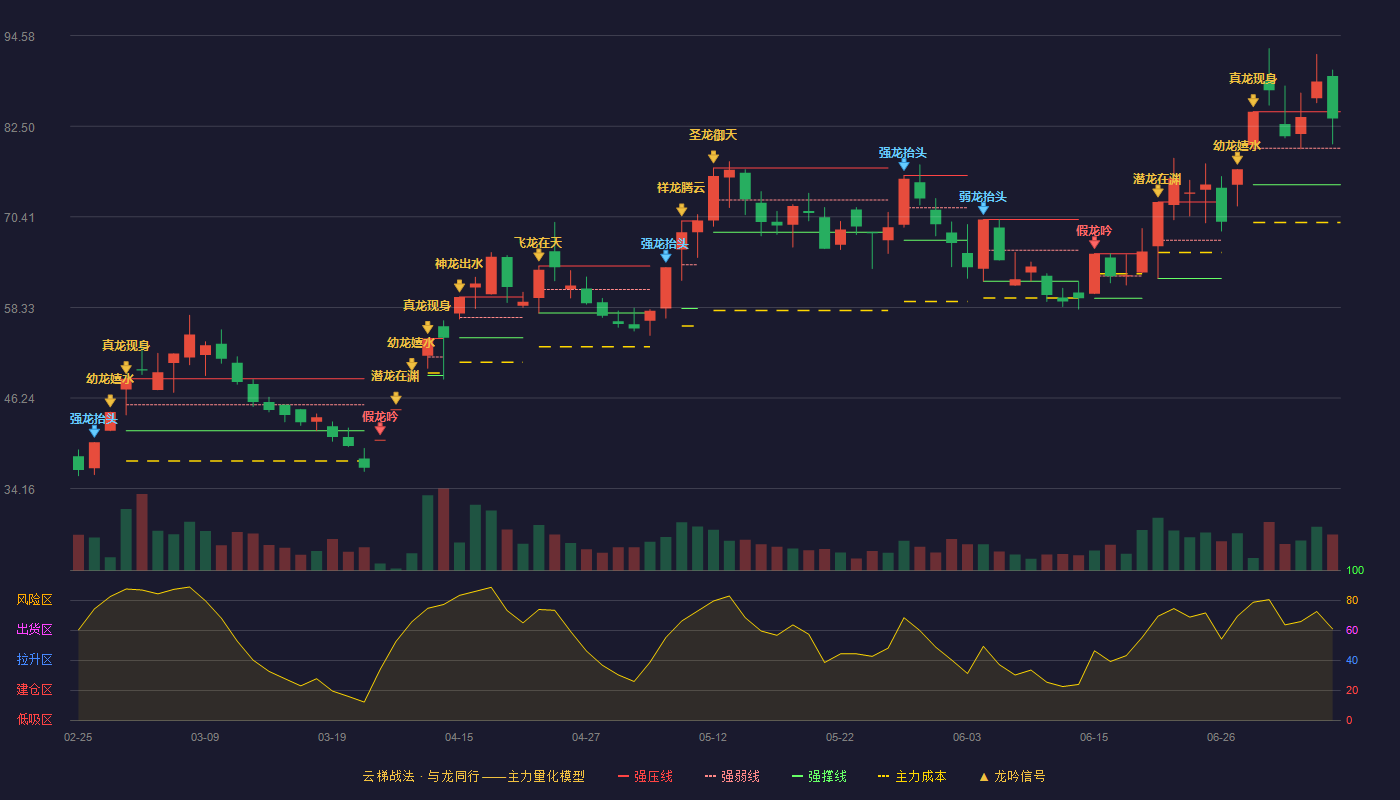
Task: Click the 风险区 zone label
Action: pos(34,600)
